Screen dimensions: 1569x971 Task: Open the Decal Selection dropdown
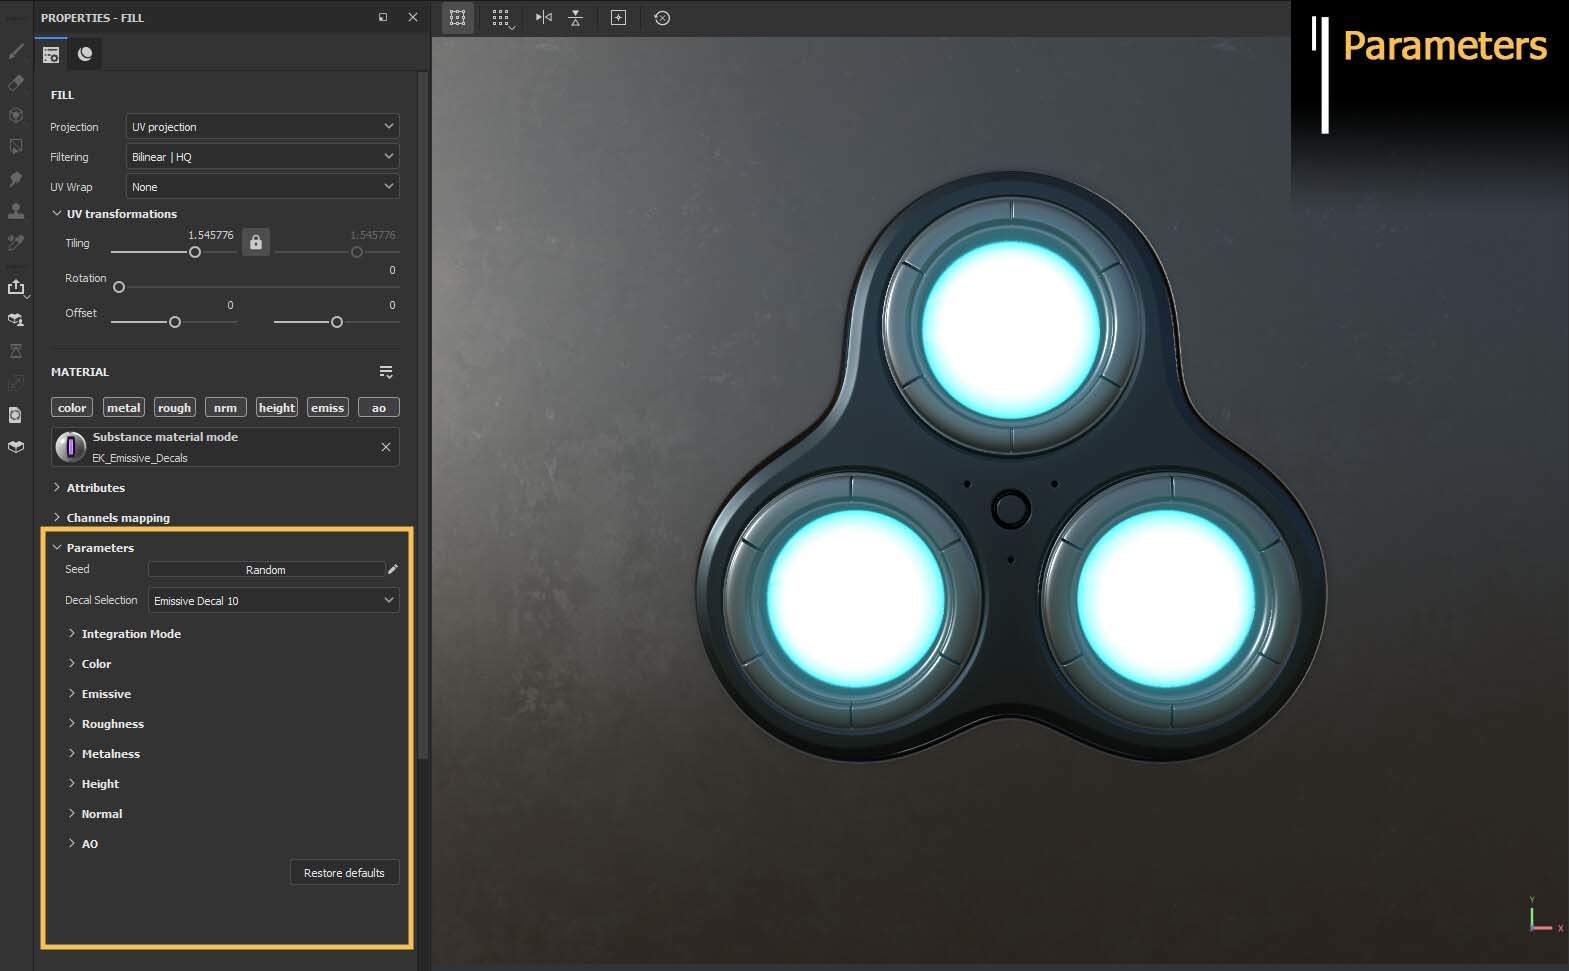pyautogui.click(x=273, y=600)
